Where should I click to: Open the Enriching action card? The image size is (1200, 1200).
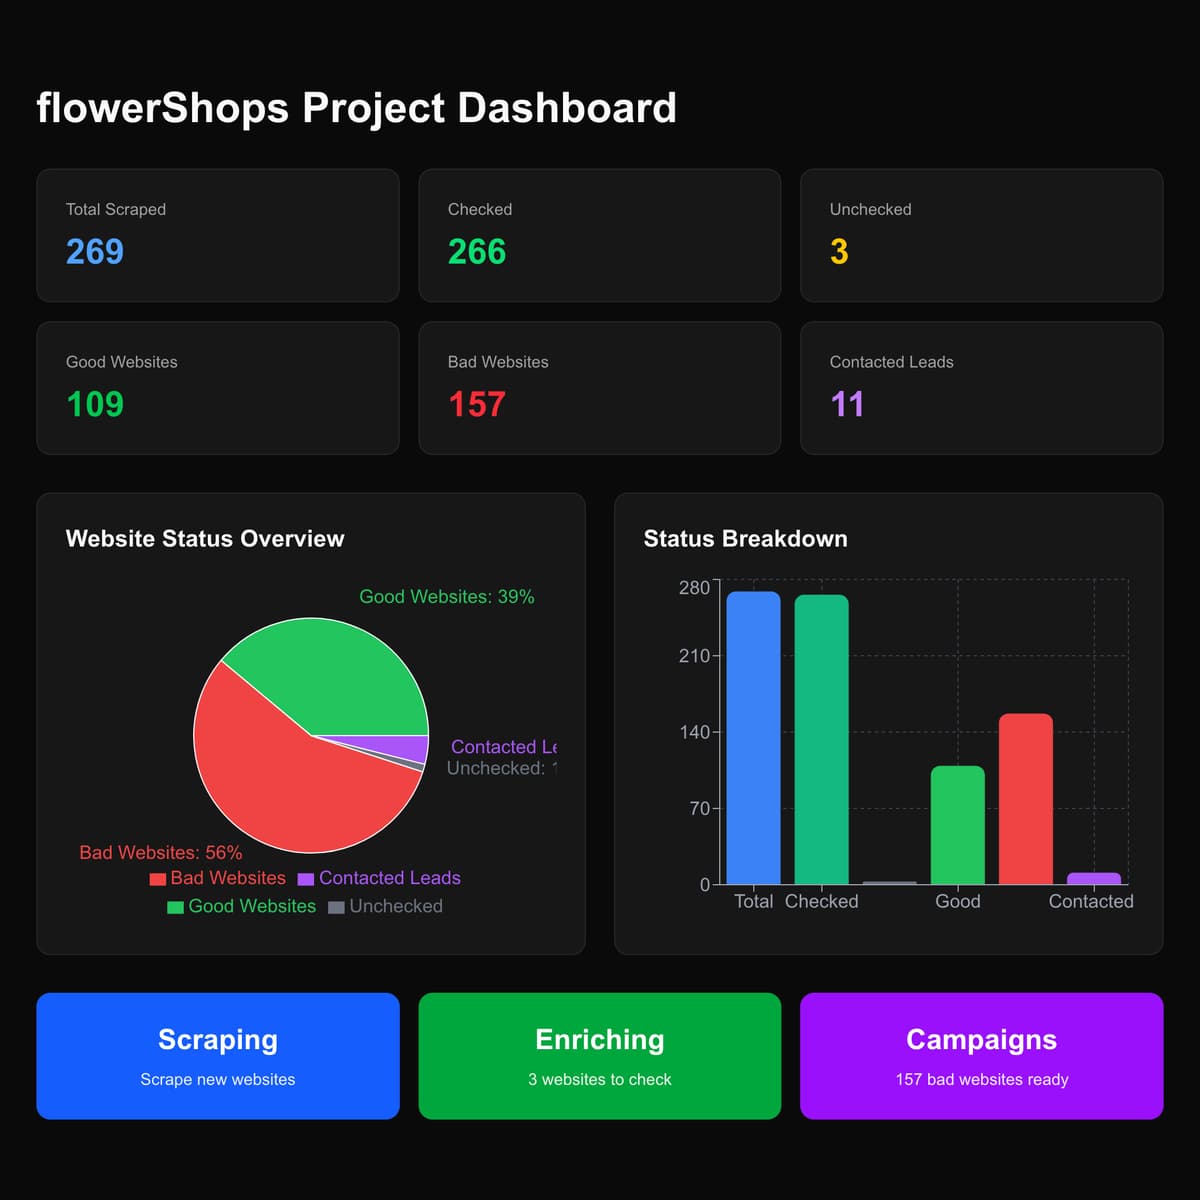(x=599, y=1055)
